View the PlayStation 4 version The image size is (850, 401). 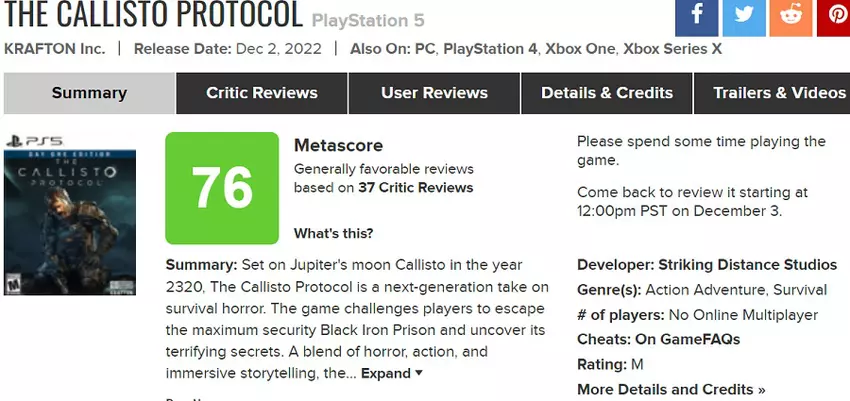[x=489, y=48]
